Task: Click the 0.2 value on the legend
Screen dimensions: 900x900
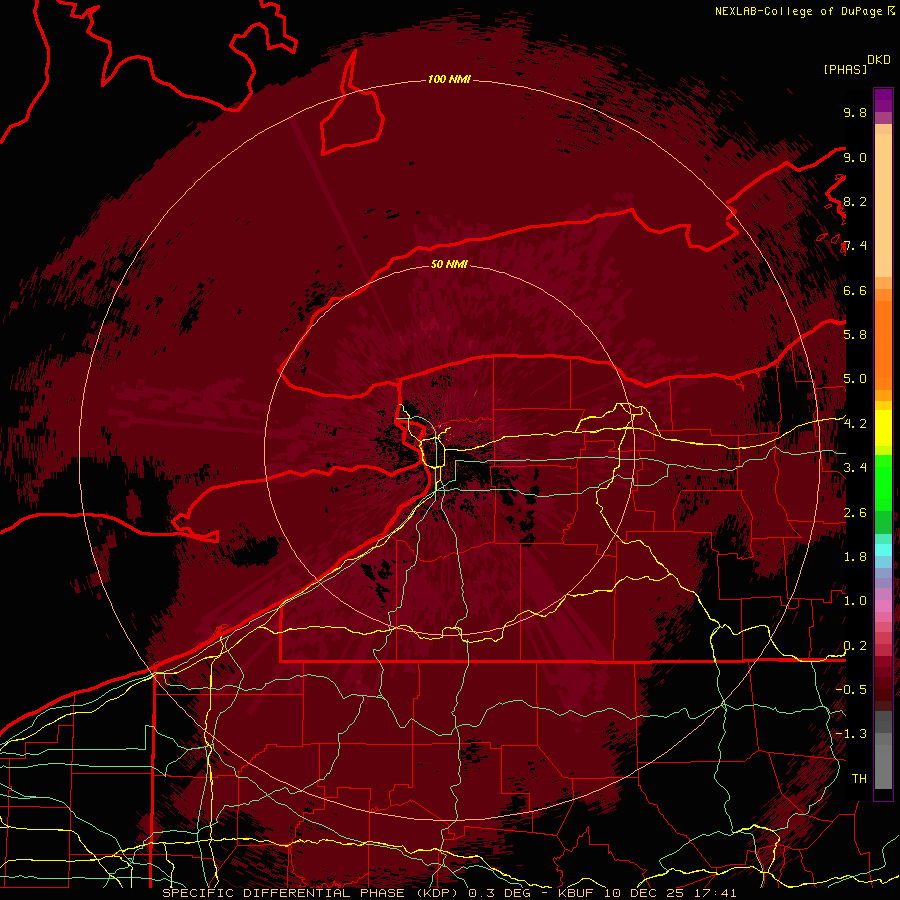Action: 855,646
